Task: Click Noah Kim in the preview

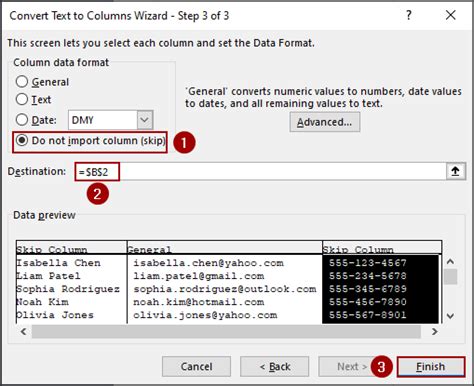Action: tap(42, 302)
